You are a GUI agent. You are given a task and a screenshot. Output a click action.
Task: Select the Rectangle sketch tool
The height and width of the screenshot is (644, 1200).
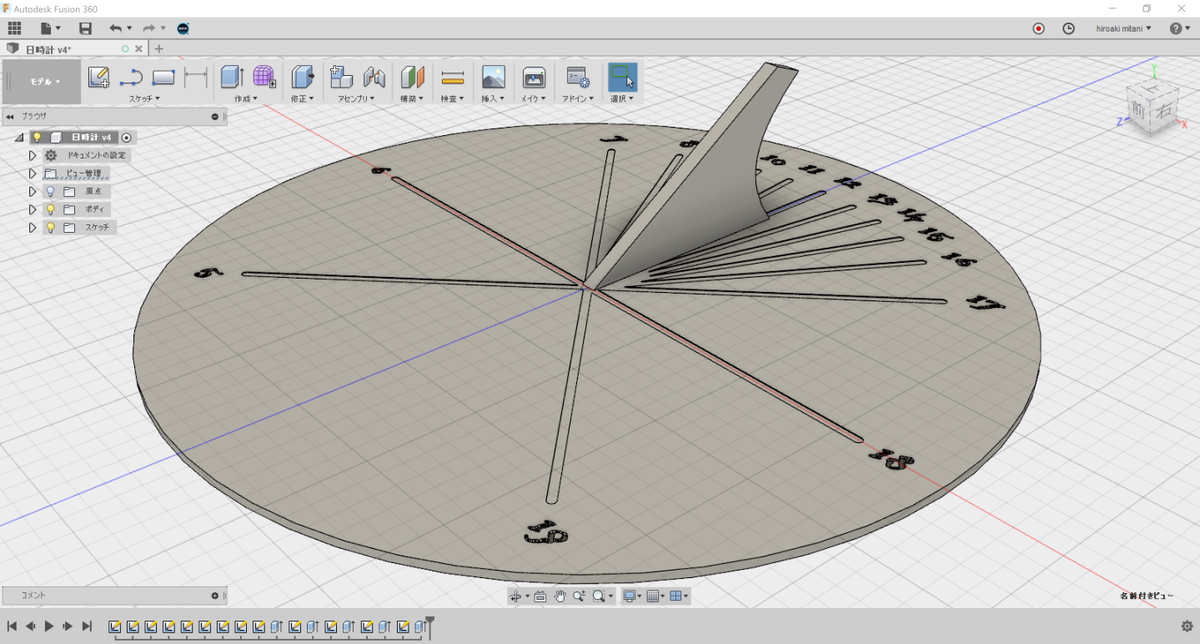pos(163,77)
